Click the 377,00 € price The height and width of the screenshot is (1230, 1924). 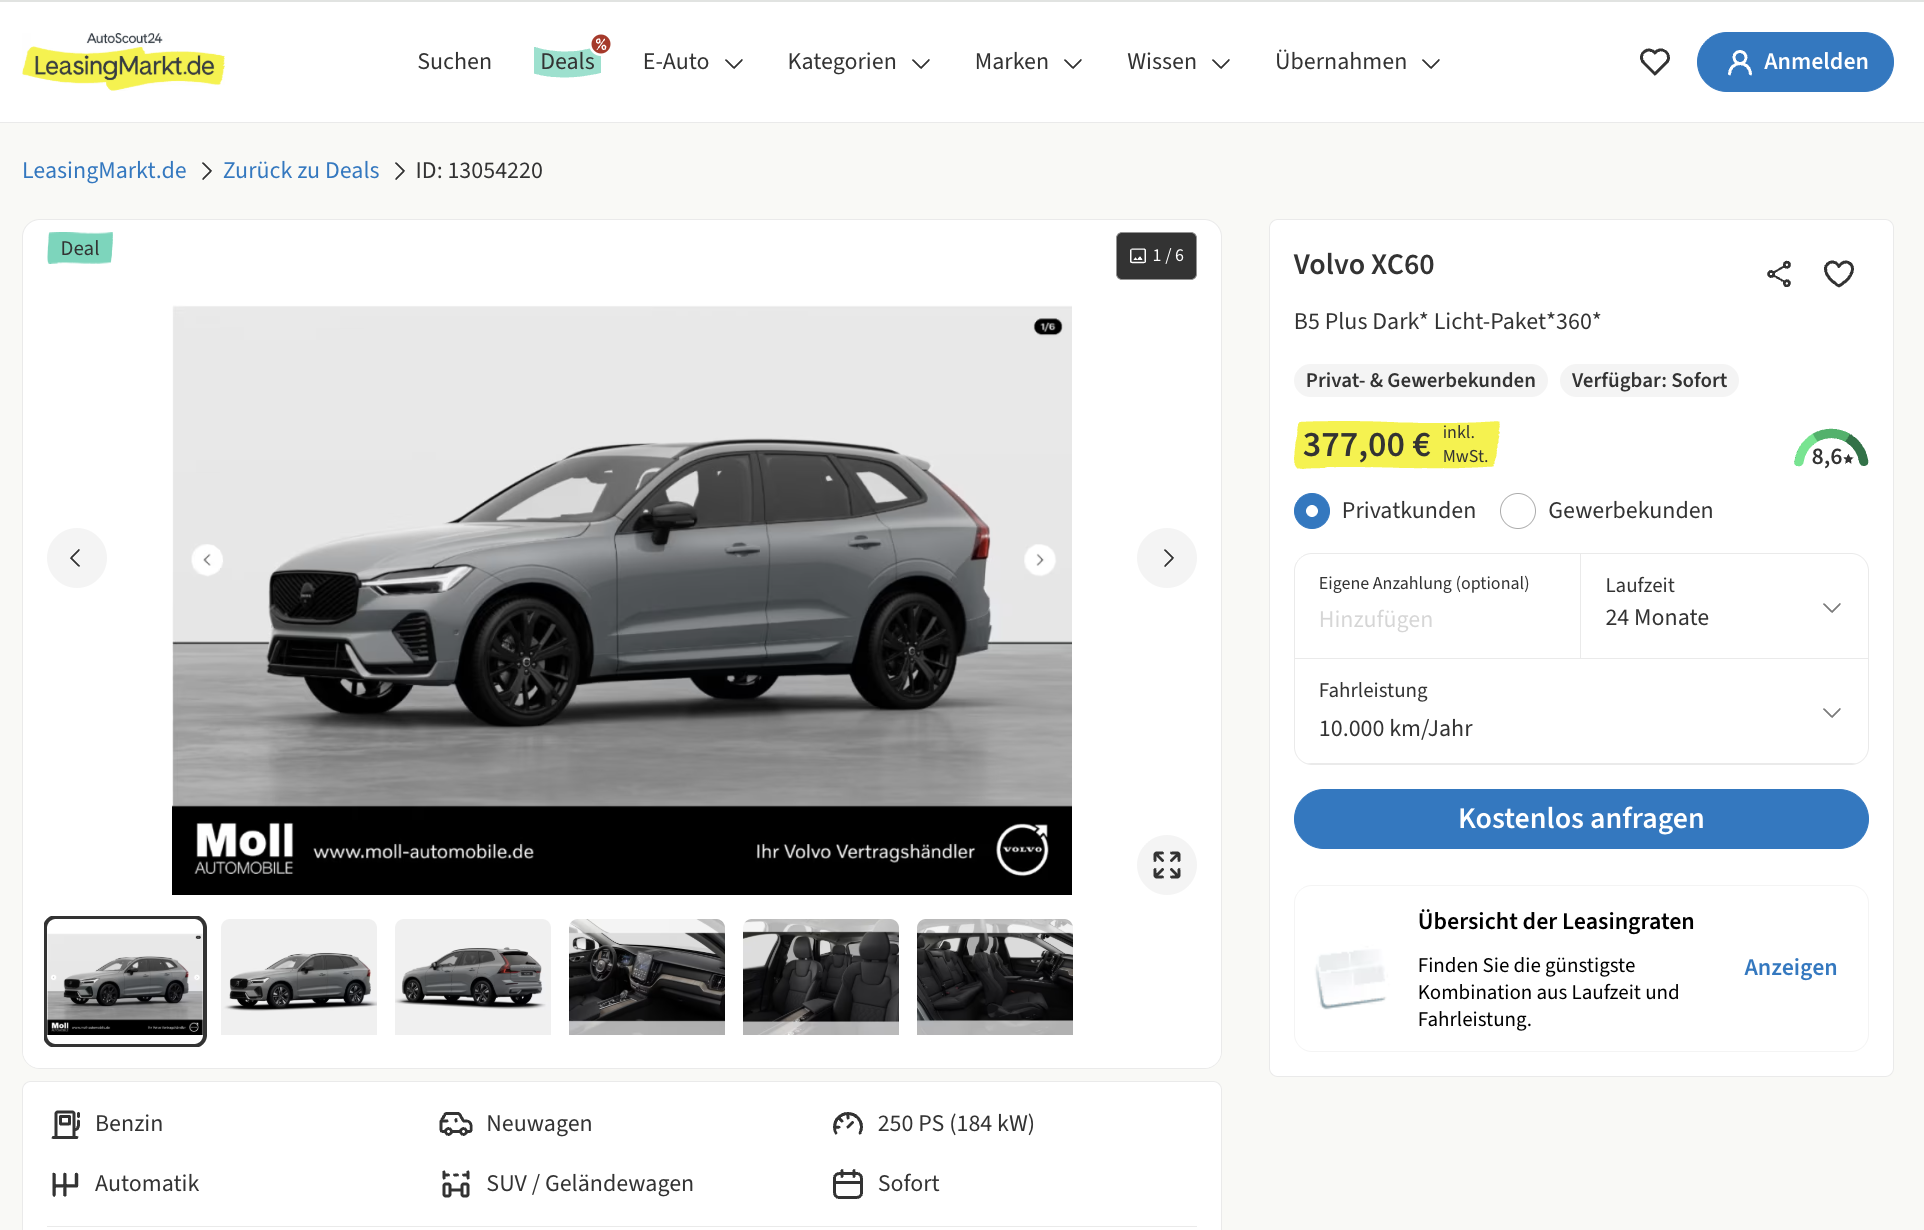pyautogui.click(x=1366, y=445)
